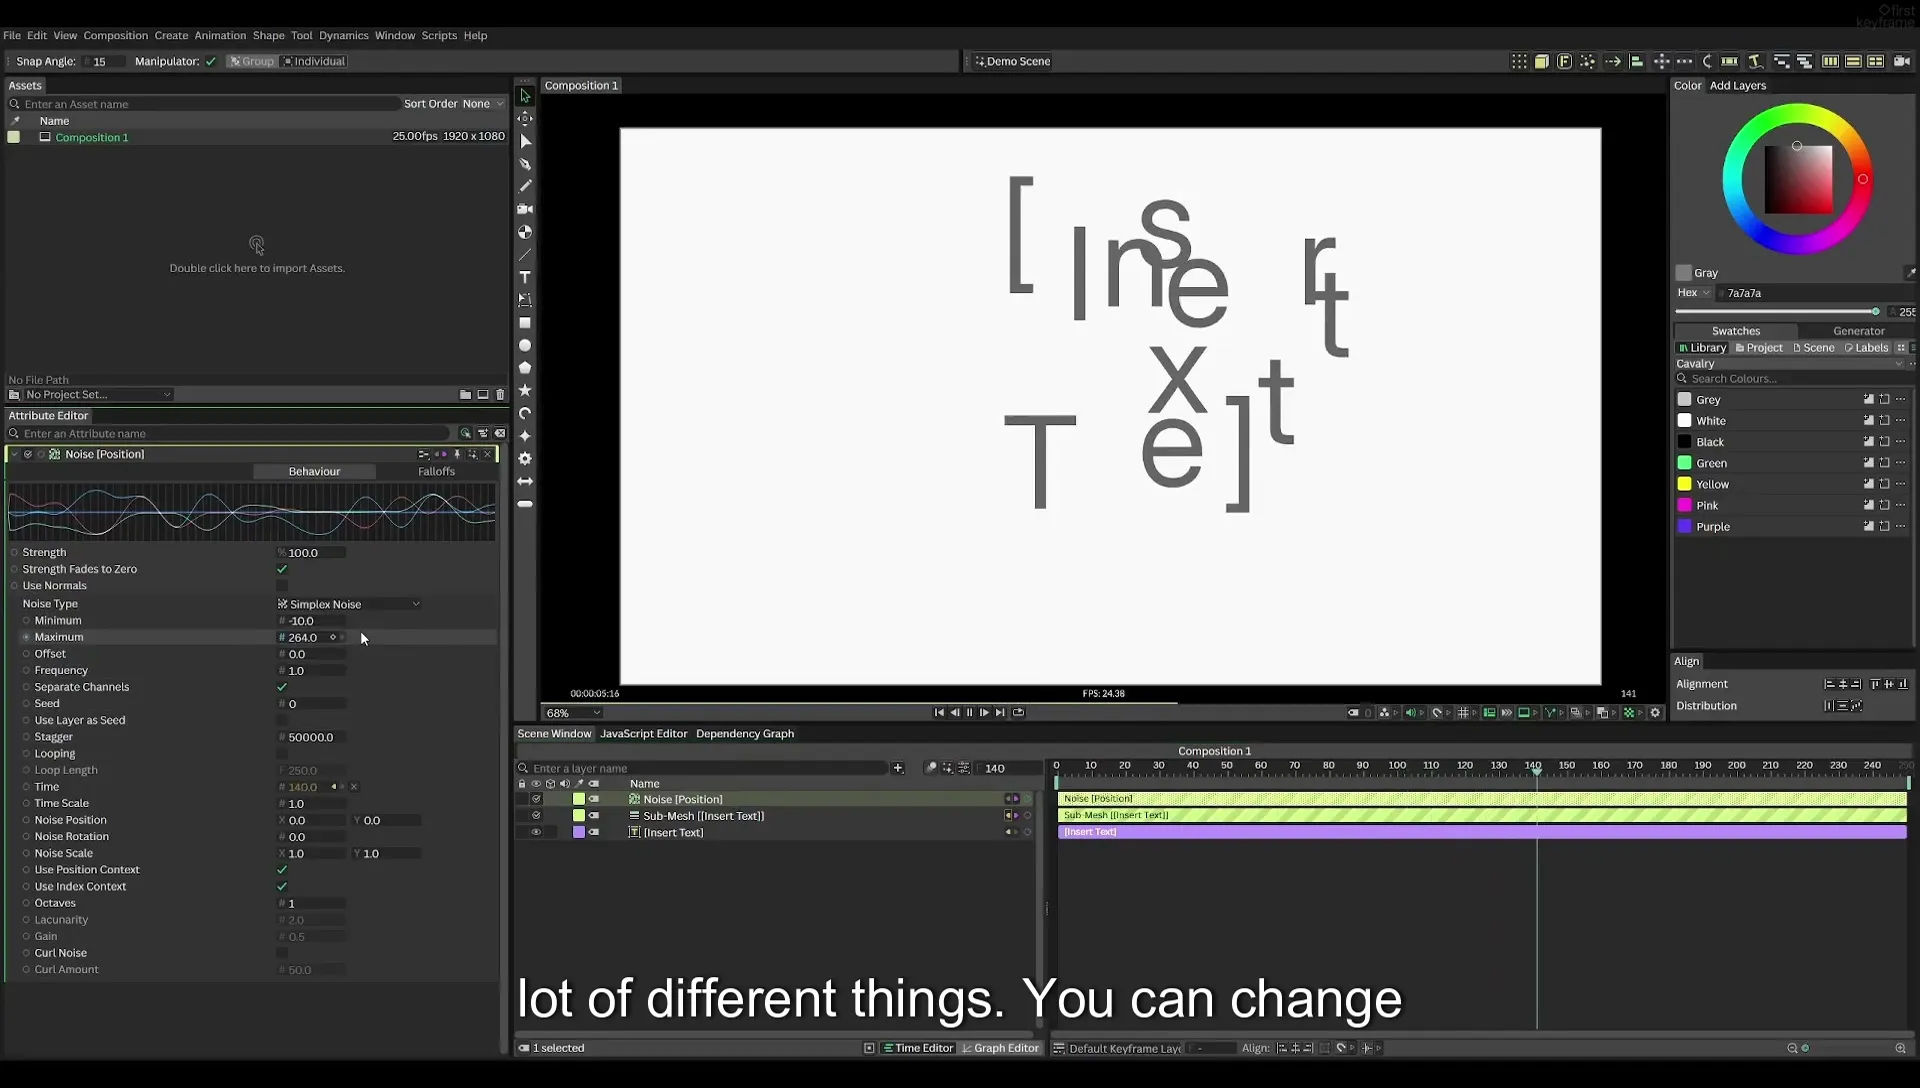
Task: Click the add layer plus button
Action: (x=898, y=768)
